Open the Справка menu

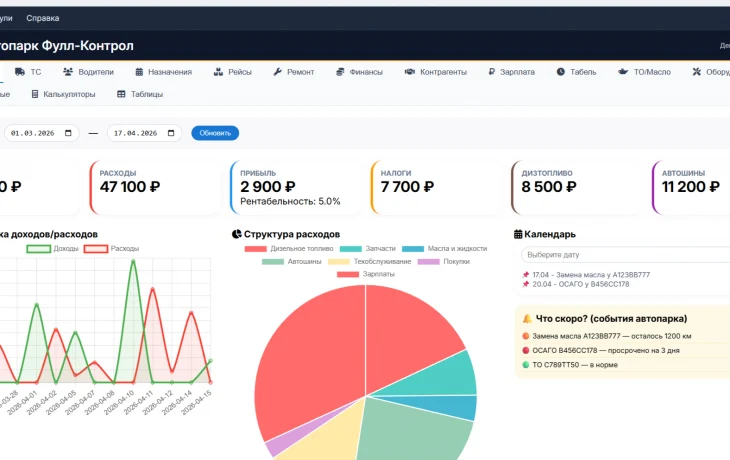click(x=43, y=18)
